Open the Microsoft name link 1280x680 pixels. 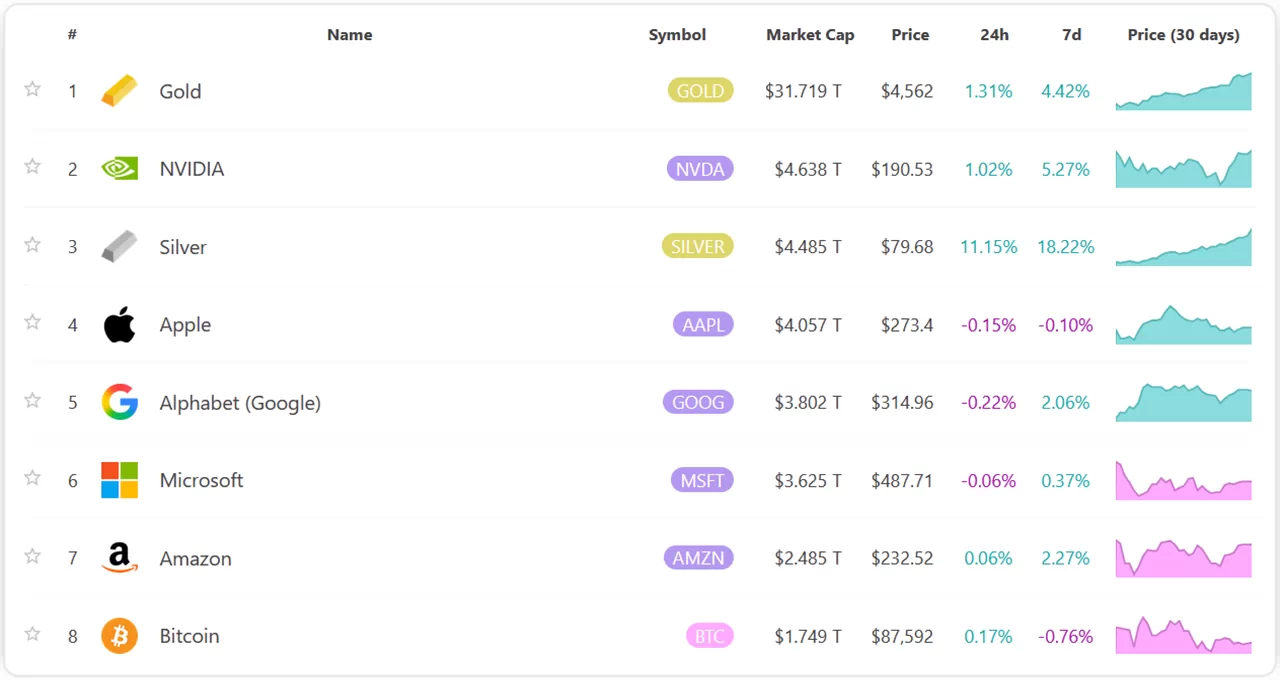(201, 480)
